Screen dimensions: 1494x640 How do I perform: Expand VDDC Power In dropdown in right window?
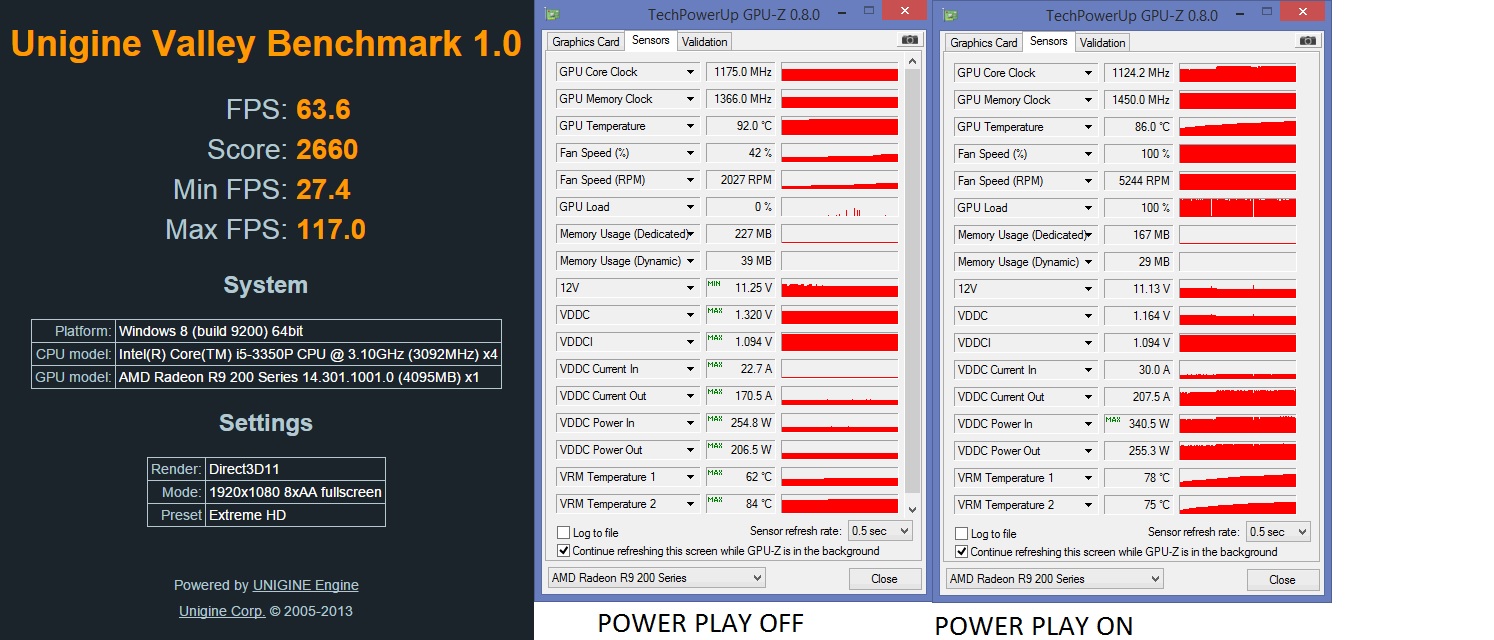pos(1088,424)
